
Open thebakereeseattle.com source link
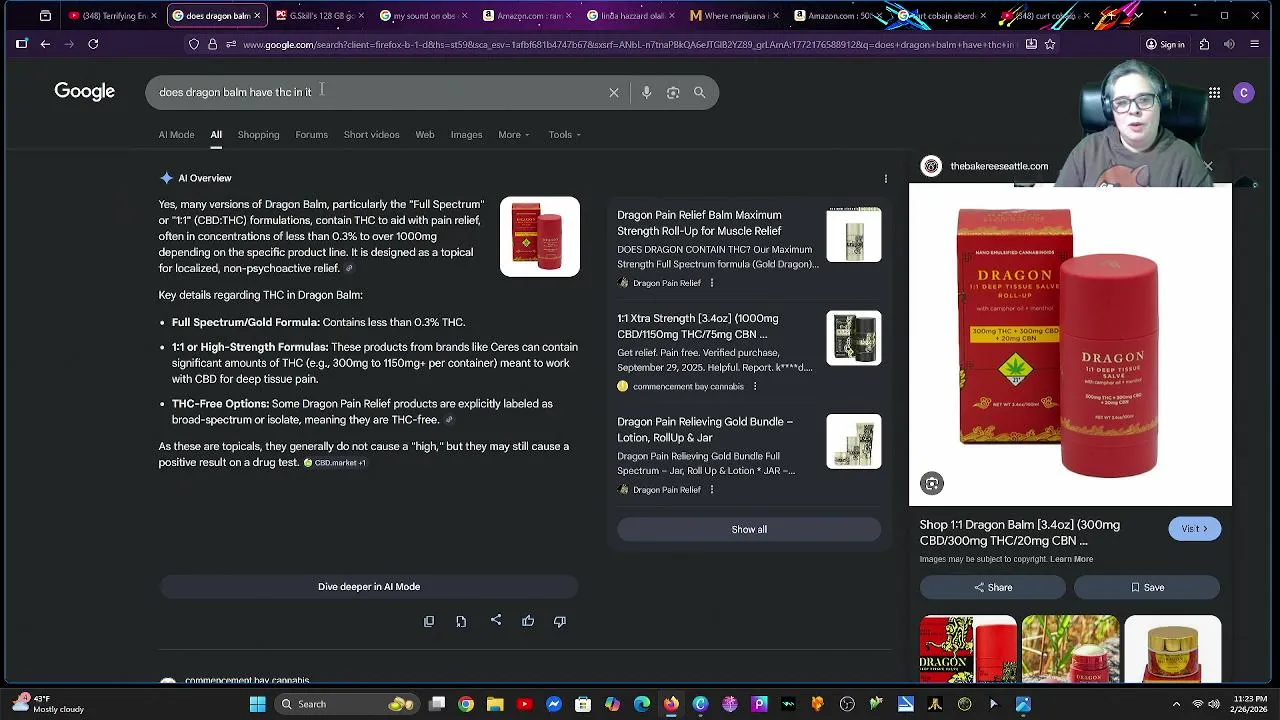coord(999,166)
